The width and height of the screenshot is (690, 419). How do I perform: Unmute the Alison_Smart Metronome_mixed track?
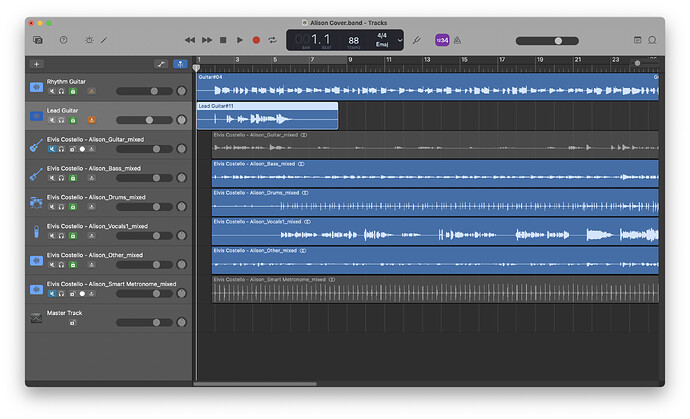tap(52, 294)
